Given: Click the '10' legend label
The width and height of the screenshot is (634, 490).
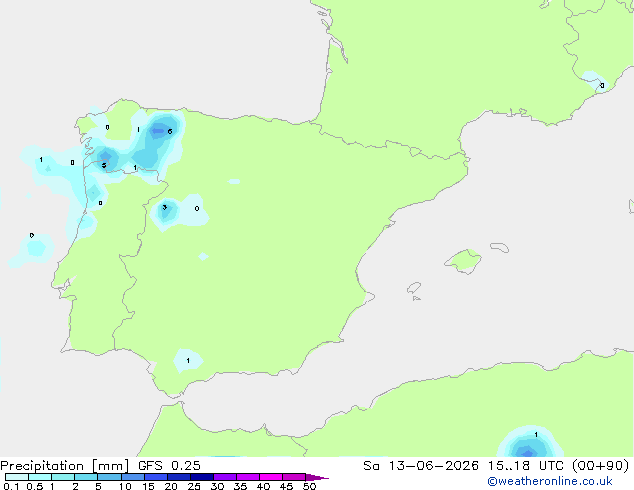Looking at the screenshot, I should pyautogui.click(x=125, y=486).
